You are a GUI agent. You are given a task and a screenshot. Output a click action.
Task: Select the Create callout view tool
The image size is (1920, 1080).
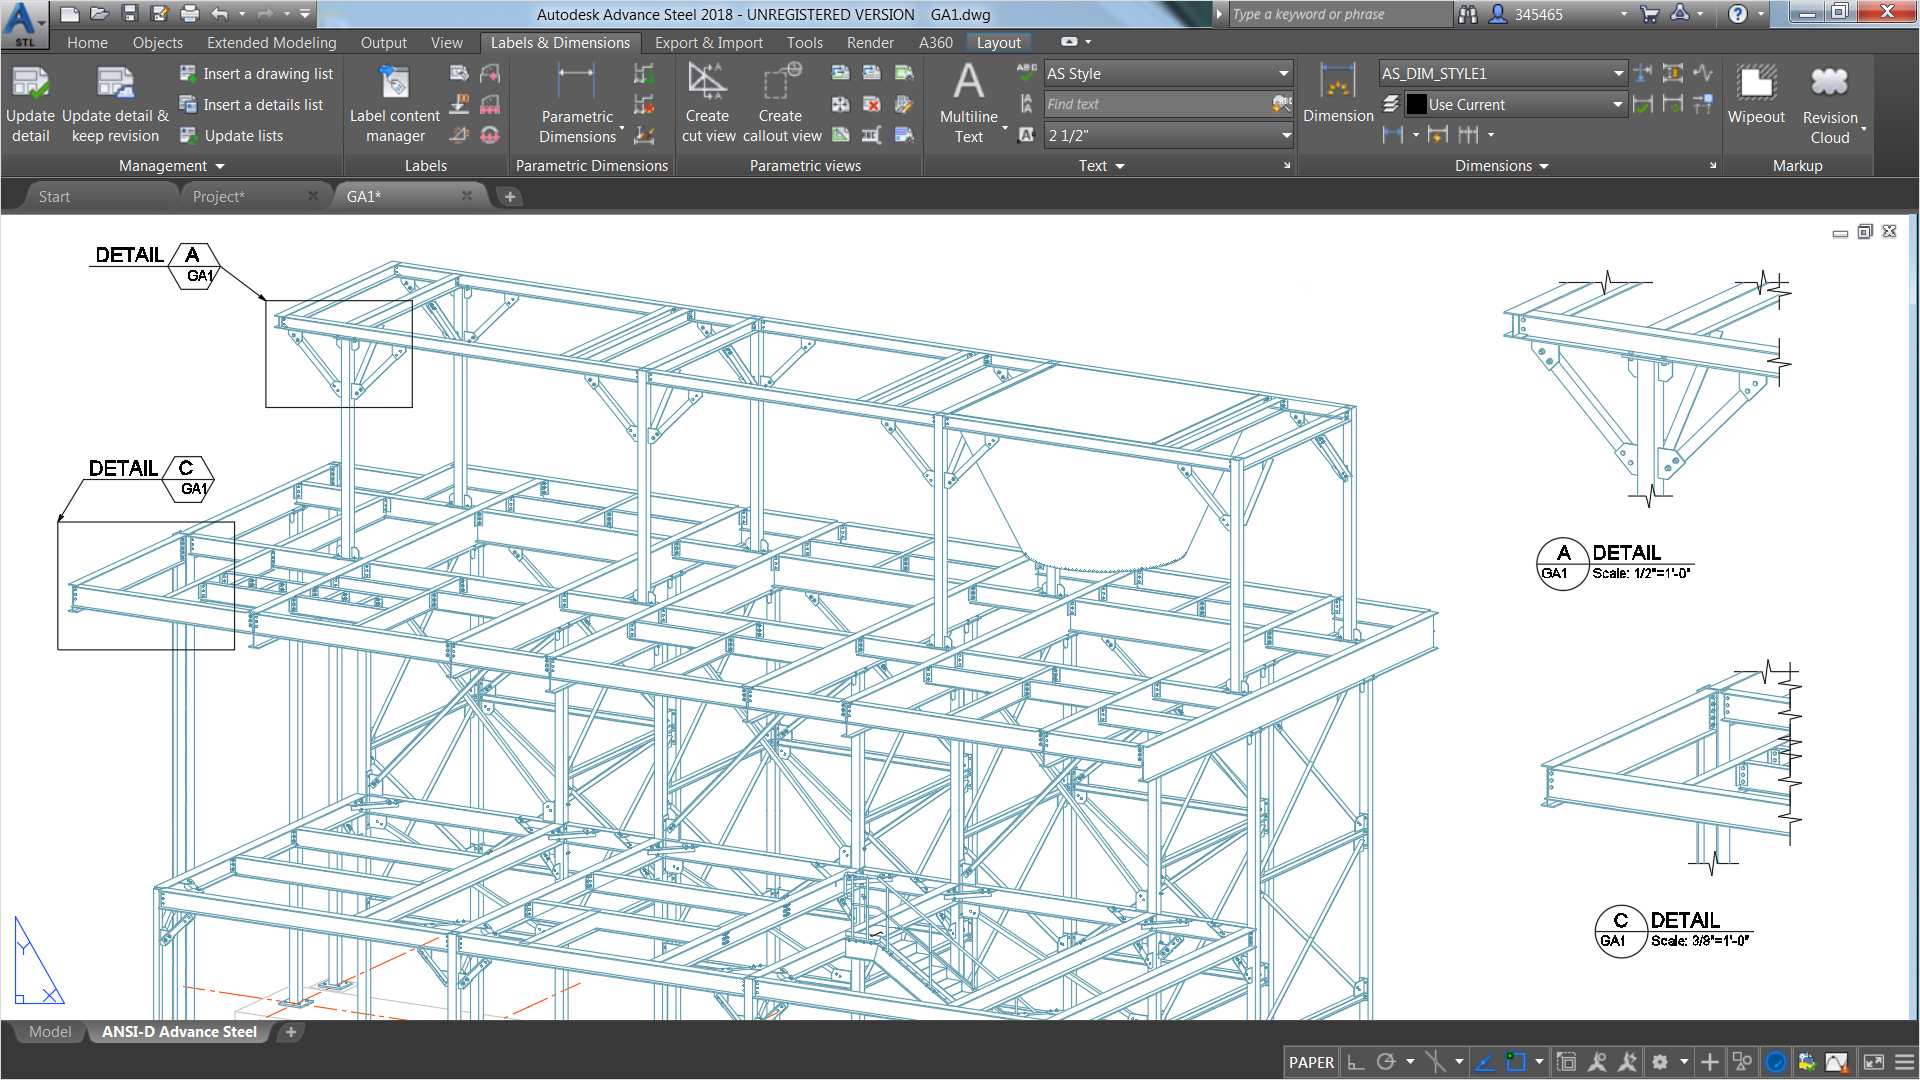click(x=781, y=100)
